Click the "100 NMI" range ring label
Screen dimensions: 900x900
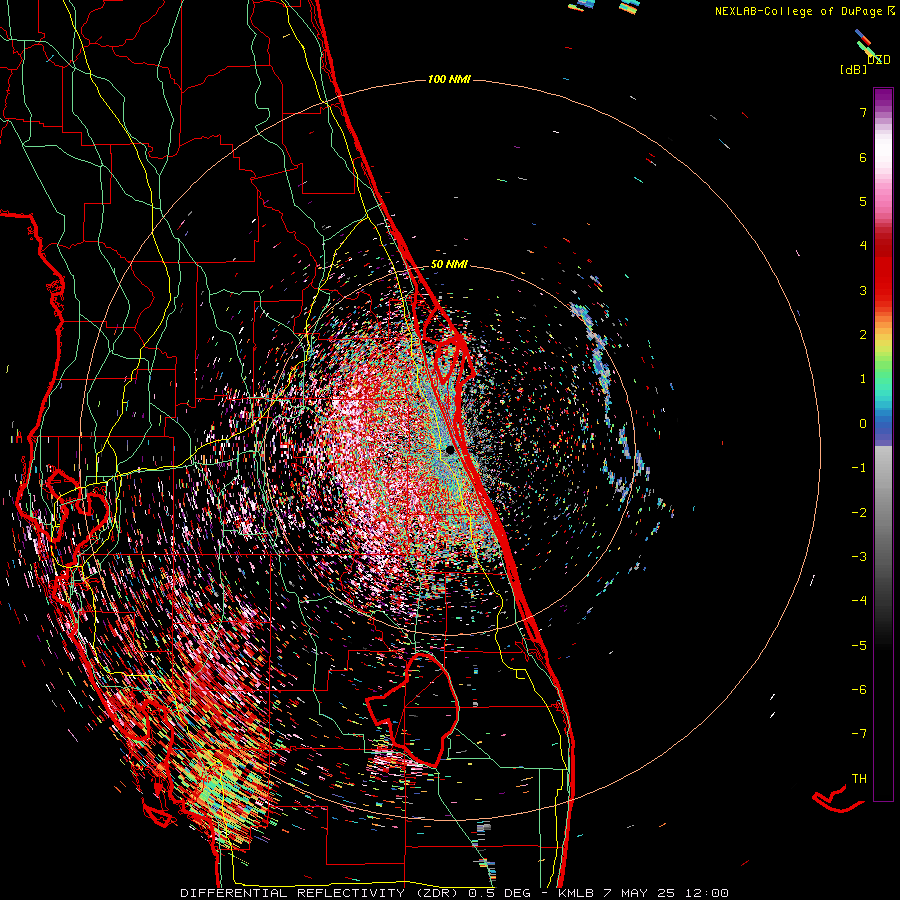(449, 79)
